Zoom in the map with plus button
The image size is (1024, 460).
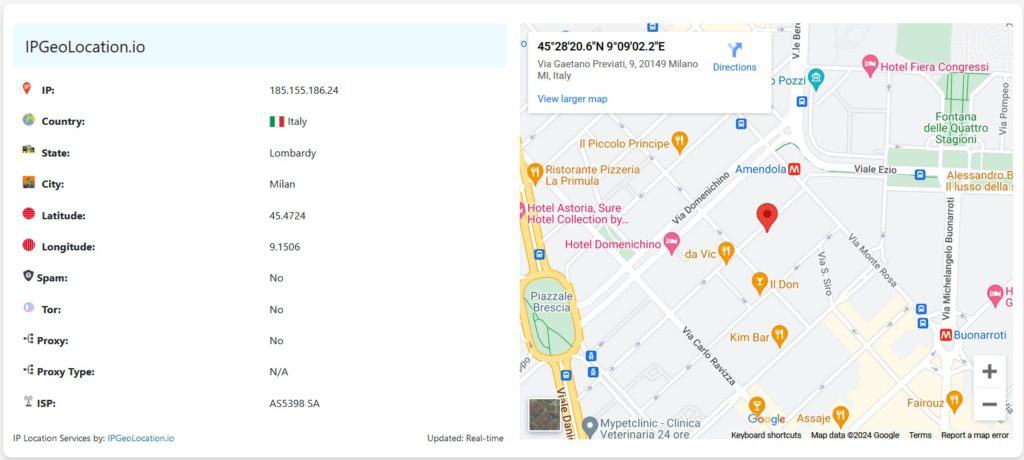[x=989, y=372]
